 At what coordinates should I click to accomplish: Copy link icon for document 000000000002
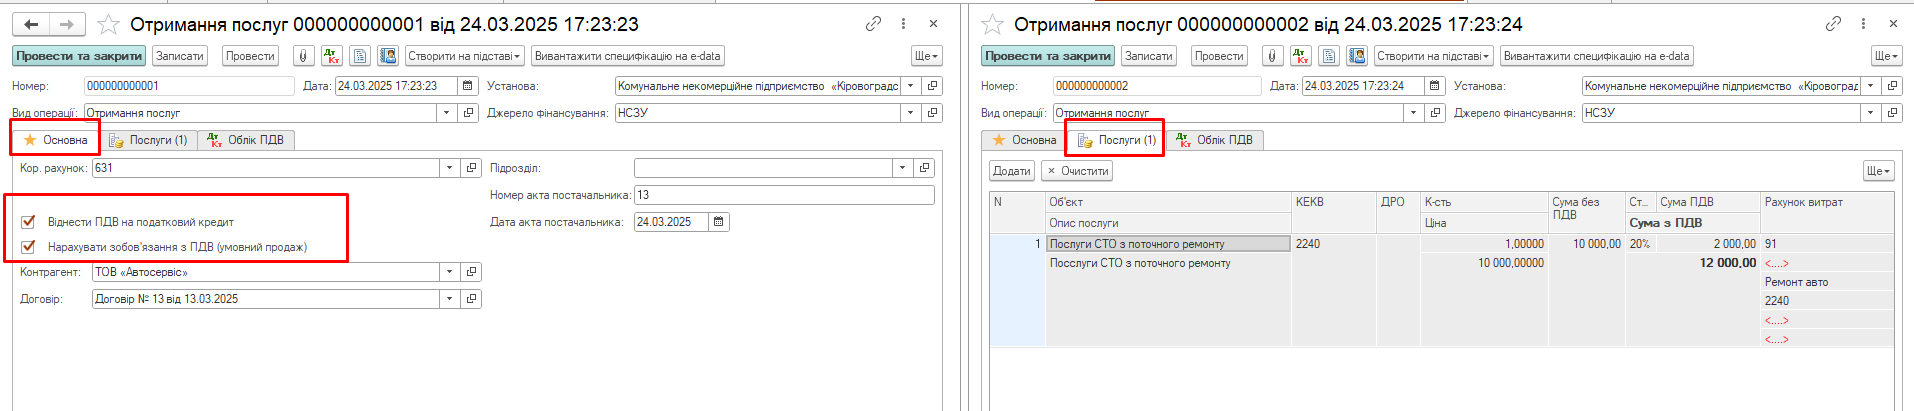tap(1833, 24)
